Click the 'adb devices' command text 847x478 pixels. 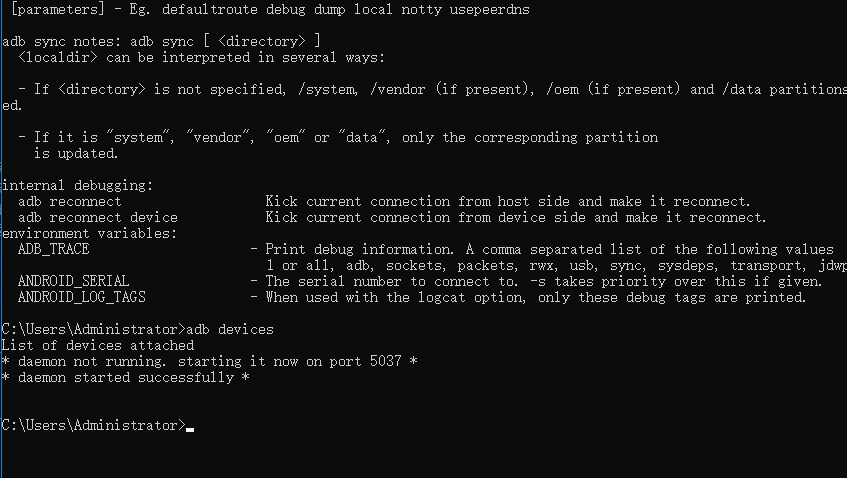(230, 329)
